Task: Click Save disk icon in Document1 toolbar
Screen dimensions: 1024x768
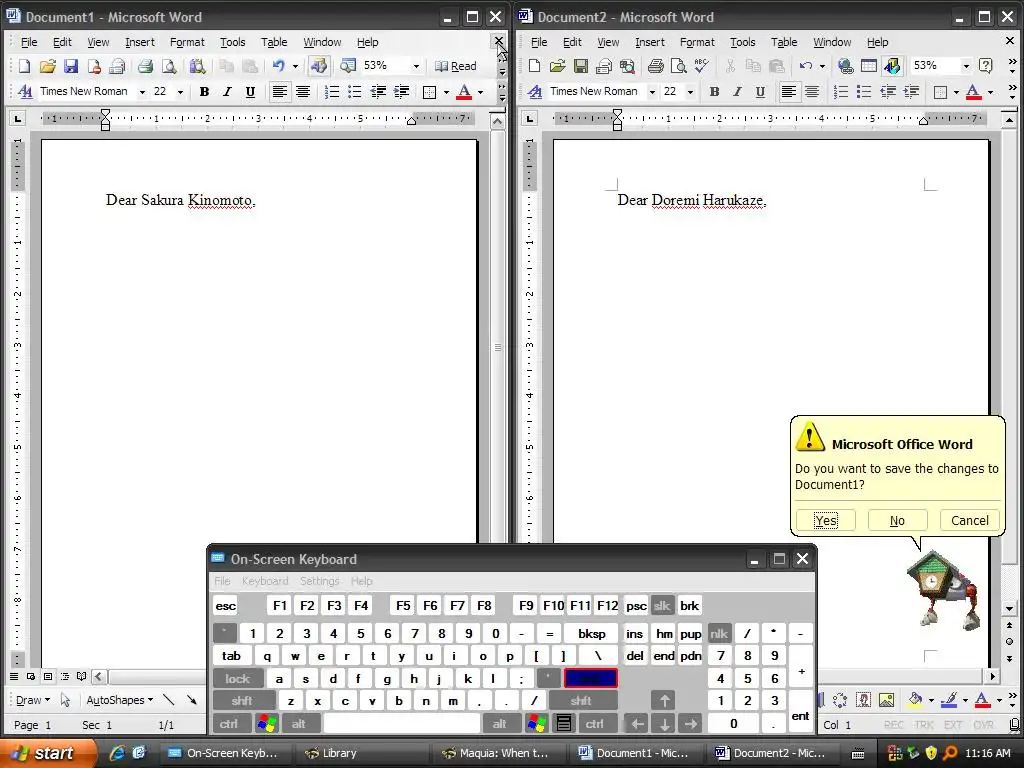Action: (x=71, y=66)
